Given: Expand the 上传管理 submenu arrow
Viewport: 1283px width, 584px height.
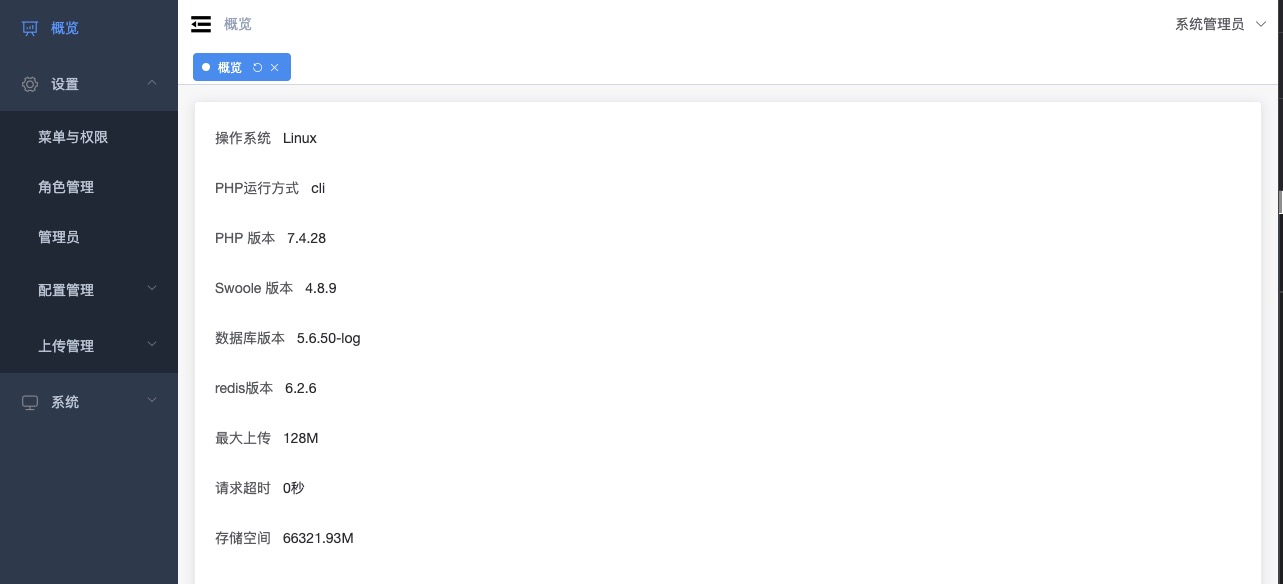Looking at the screenshot, I should 152,345.
